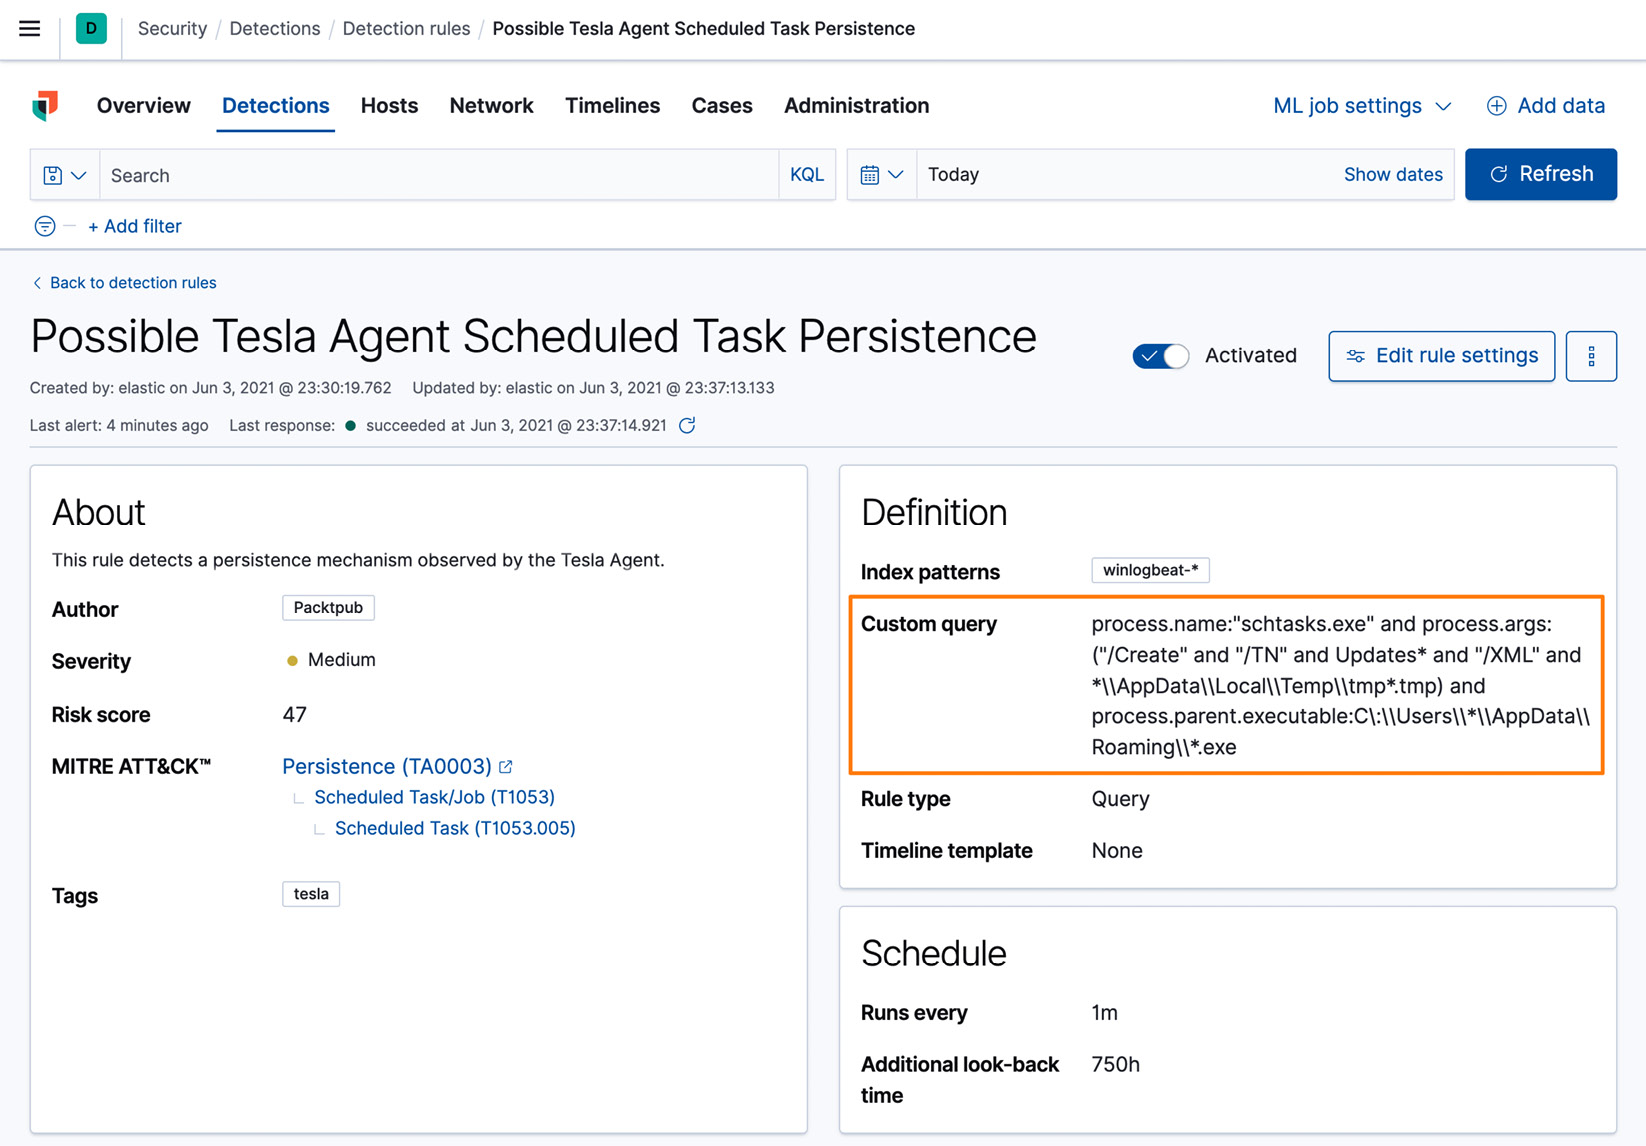Screen dimensions: 1646x1146
Task: Open the Administration tab
Action: pyautogui.click(x=856, y=106)
